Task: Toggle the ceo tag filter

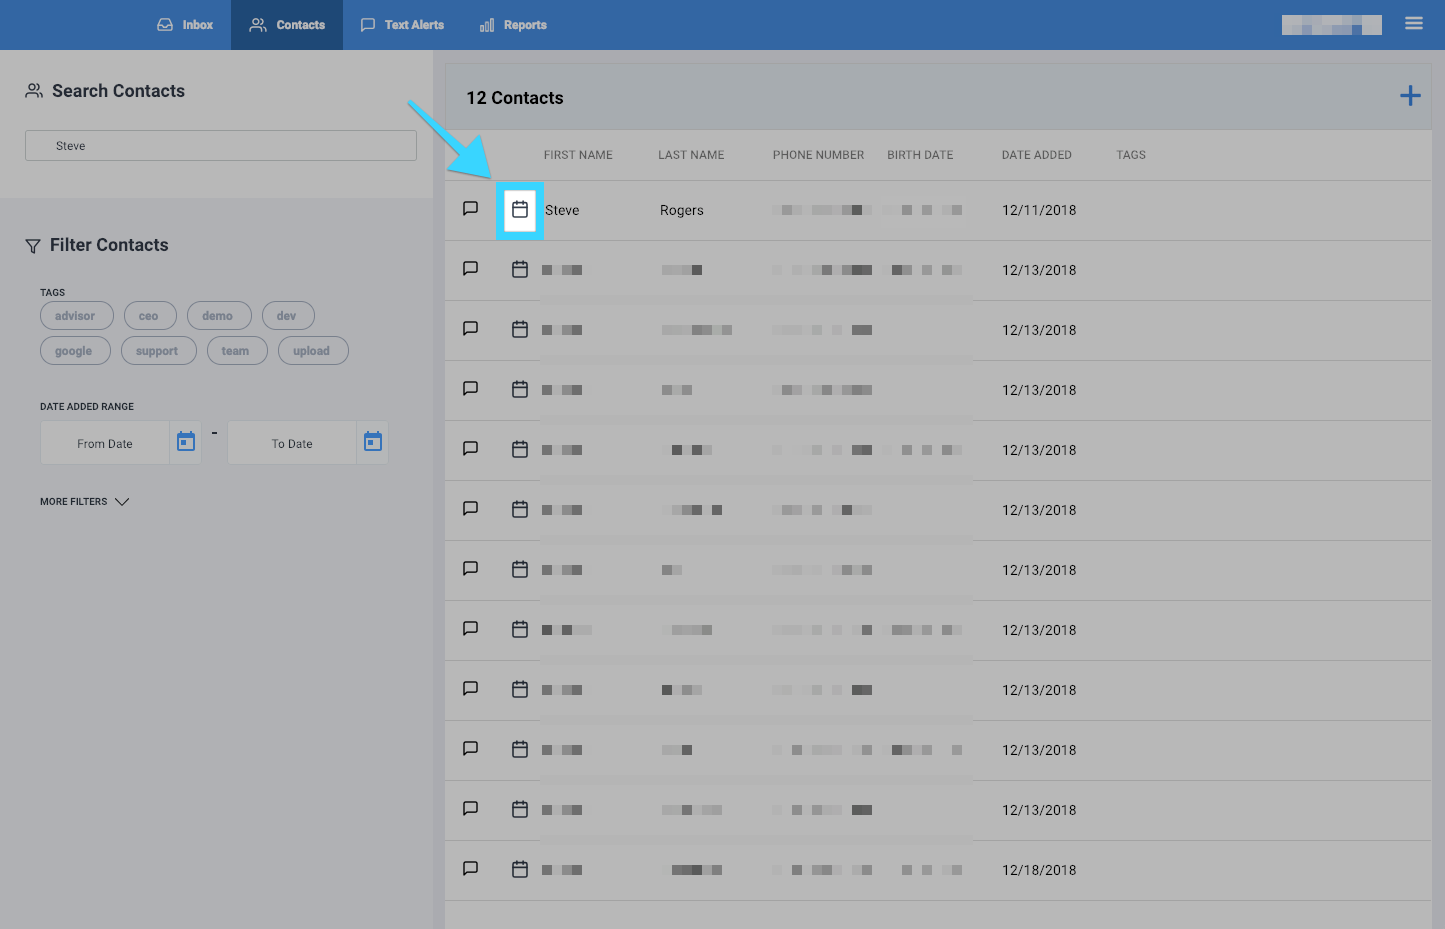Action: pyautogui.click(x=150, y=316)
